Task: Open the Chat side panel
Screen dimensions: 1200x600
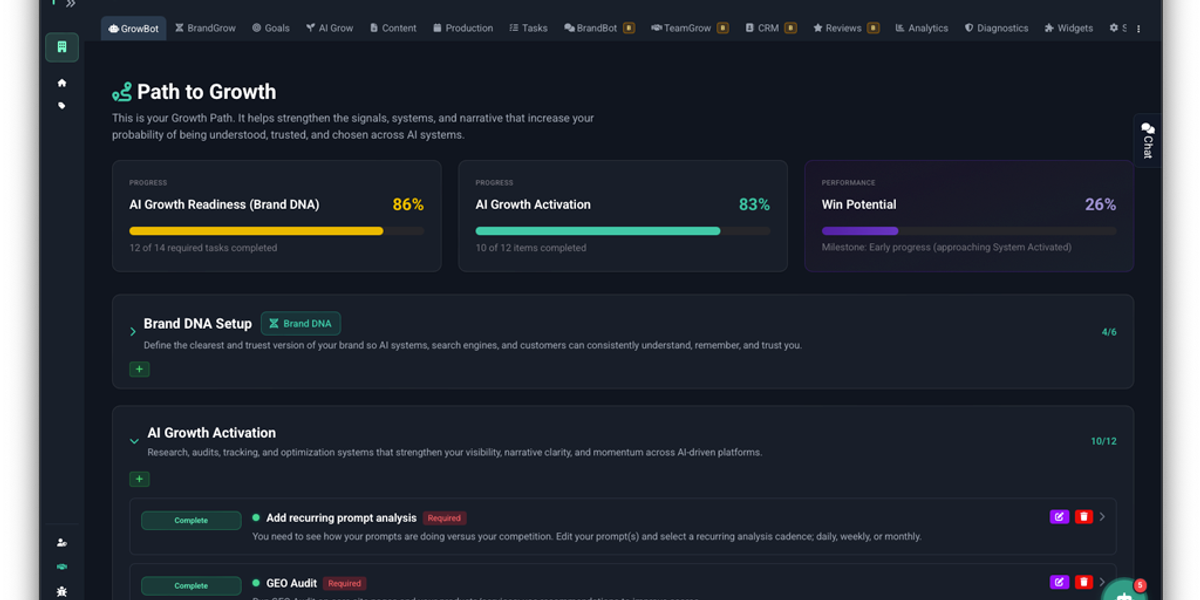Action: [1147, 140]
